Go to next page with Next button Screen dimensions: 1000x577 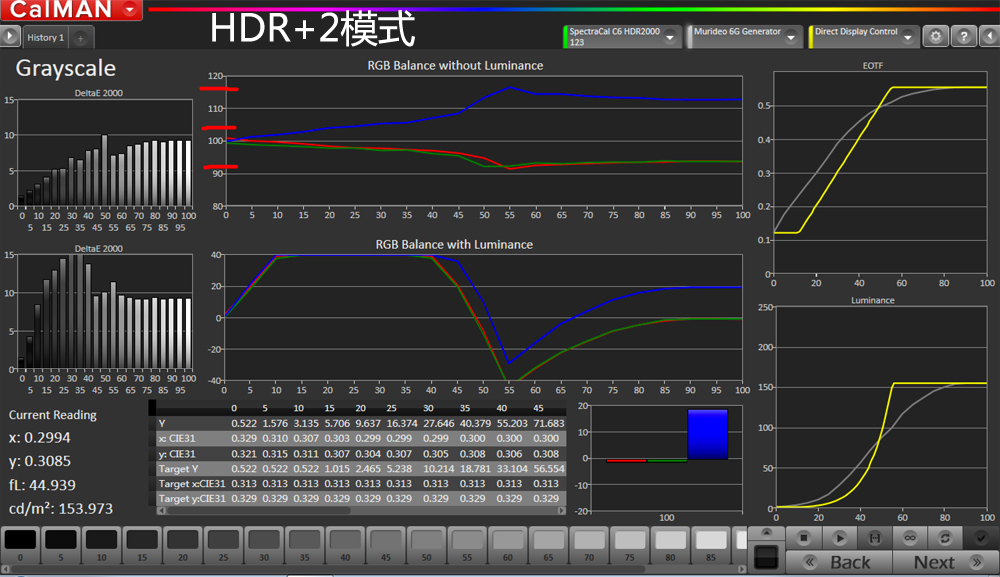tap(945, 562)
